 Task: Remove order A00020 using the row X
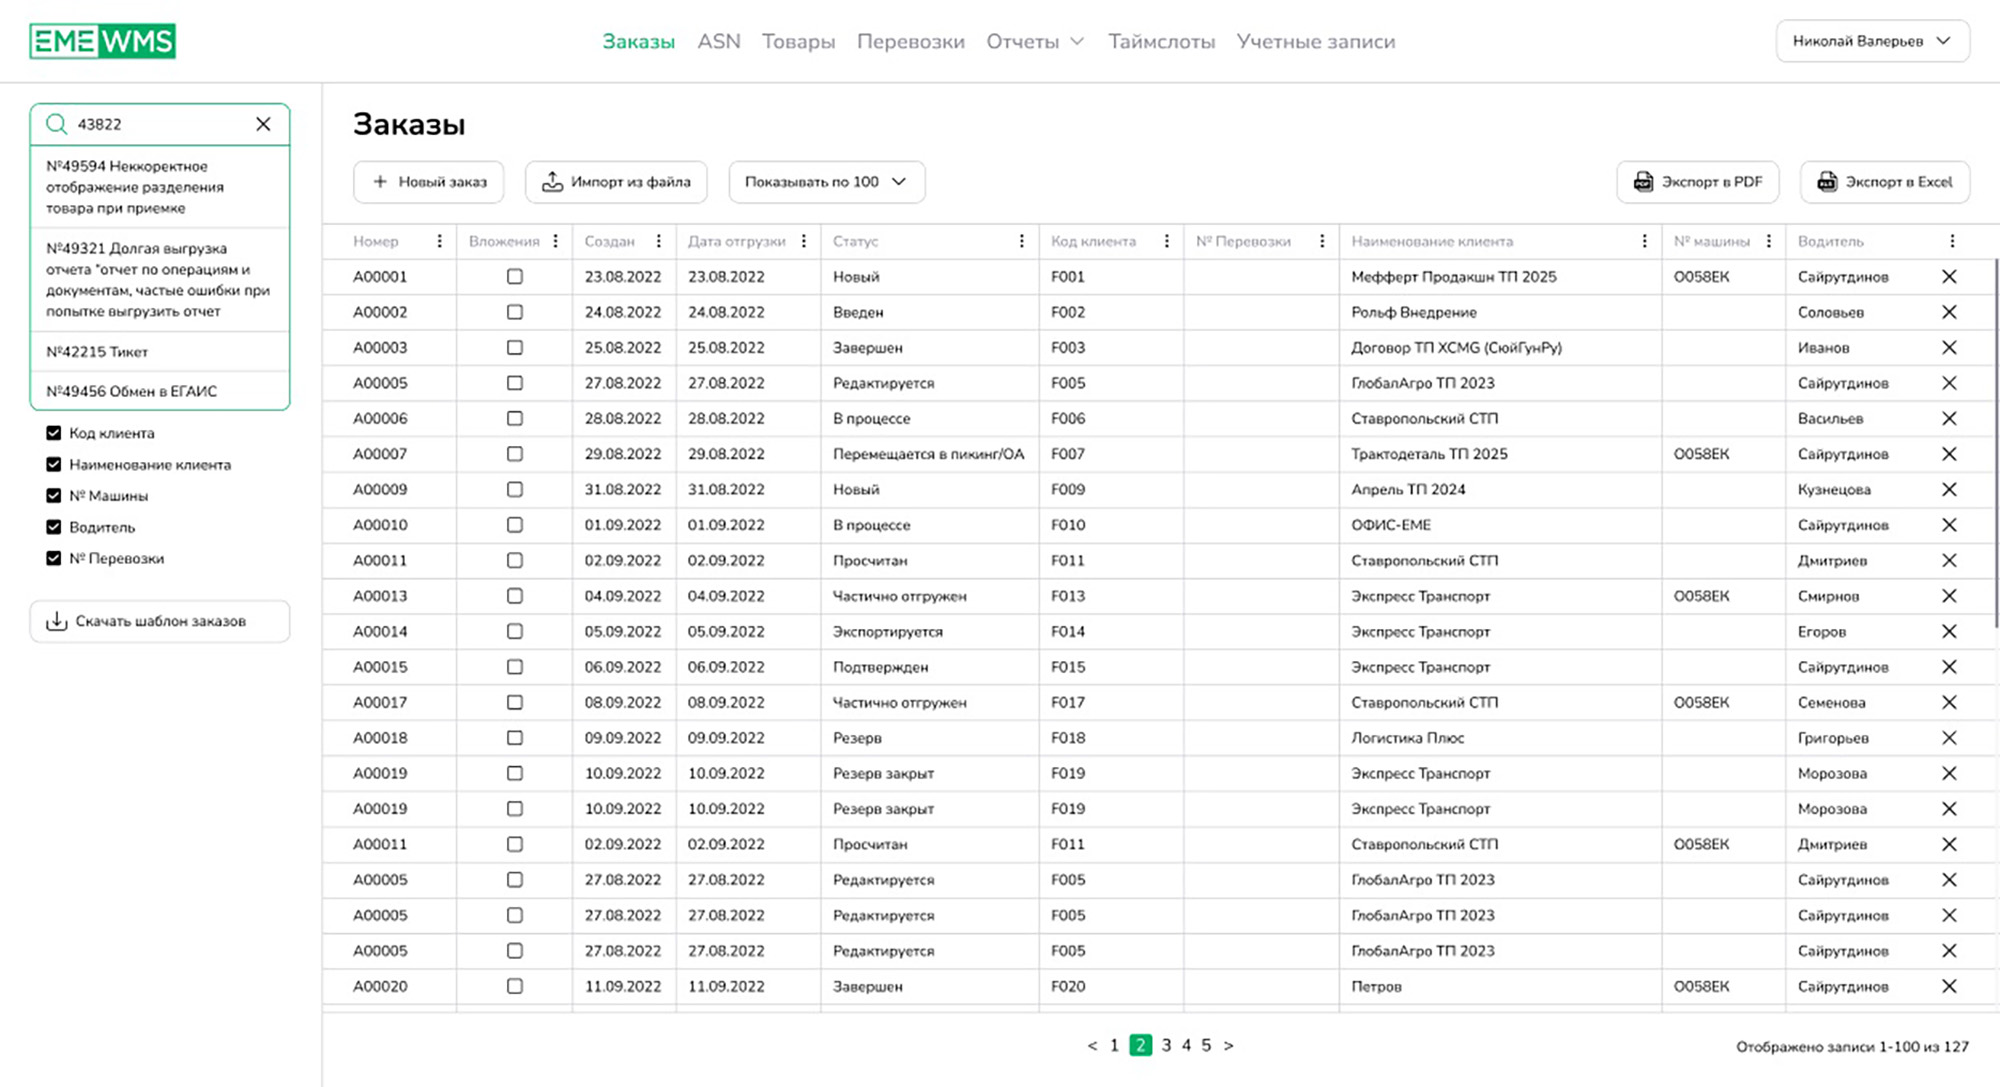click(x=1949, y=986)
